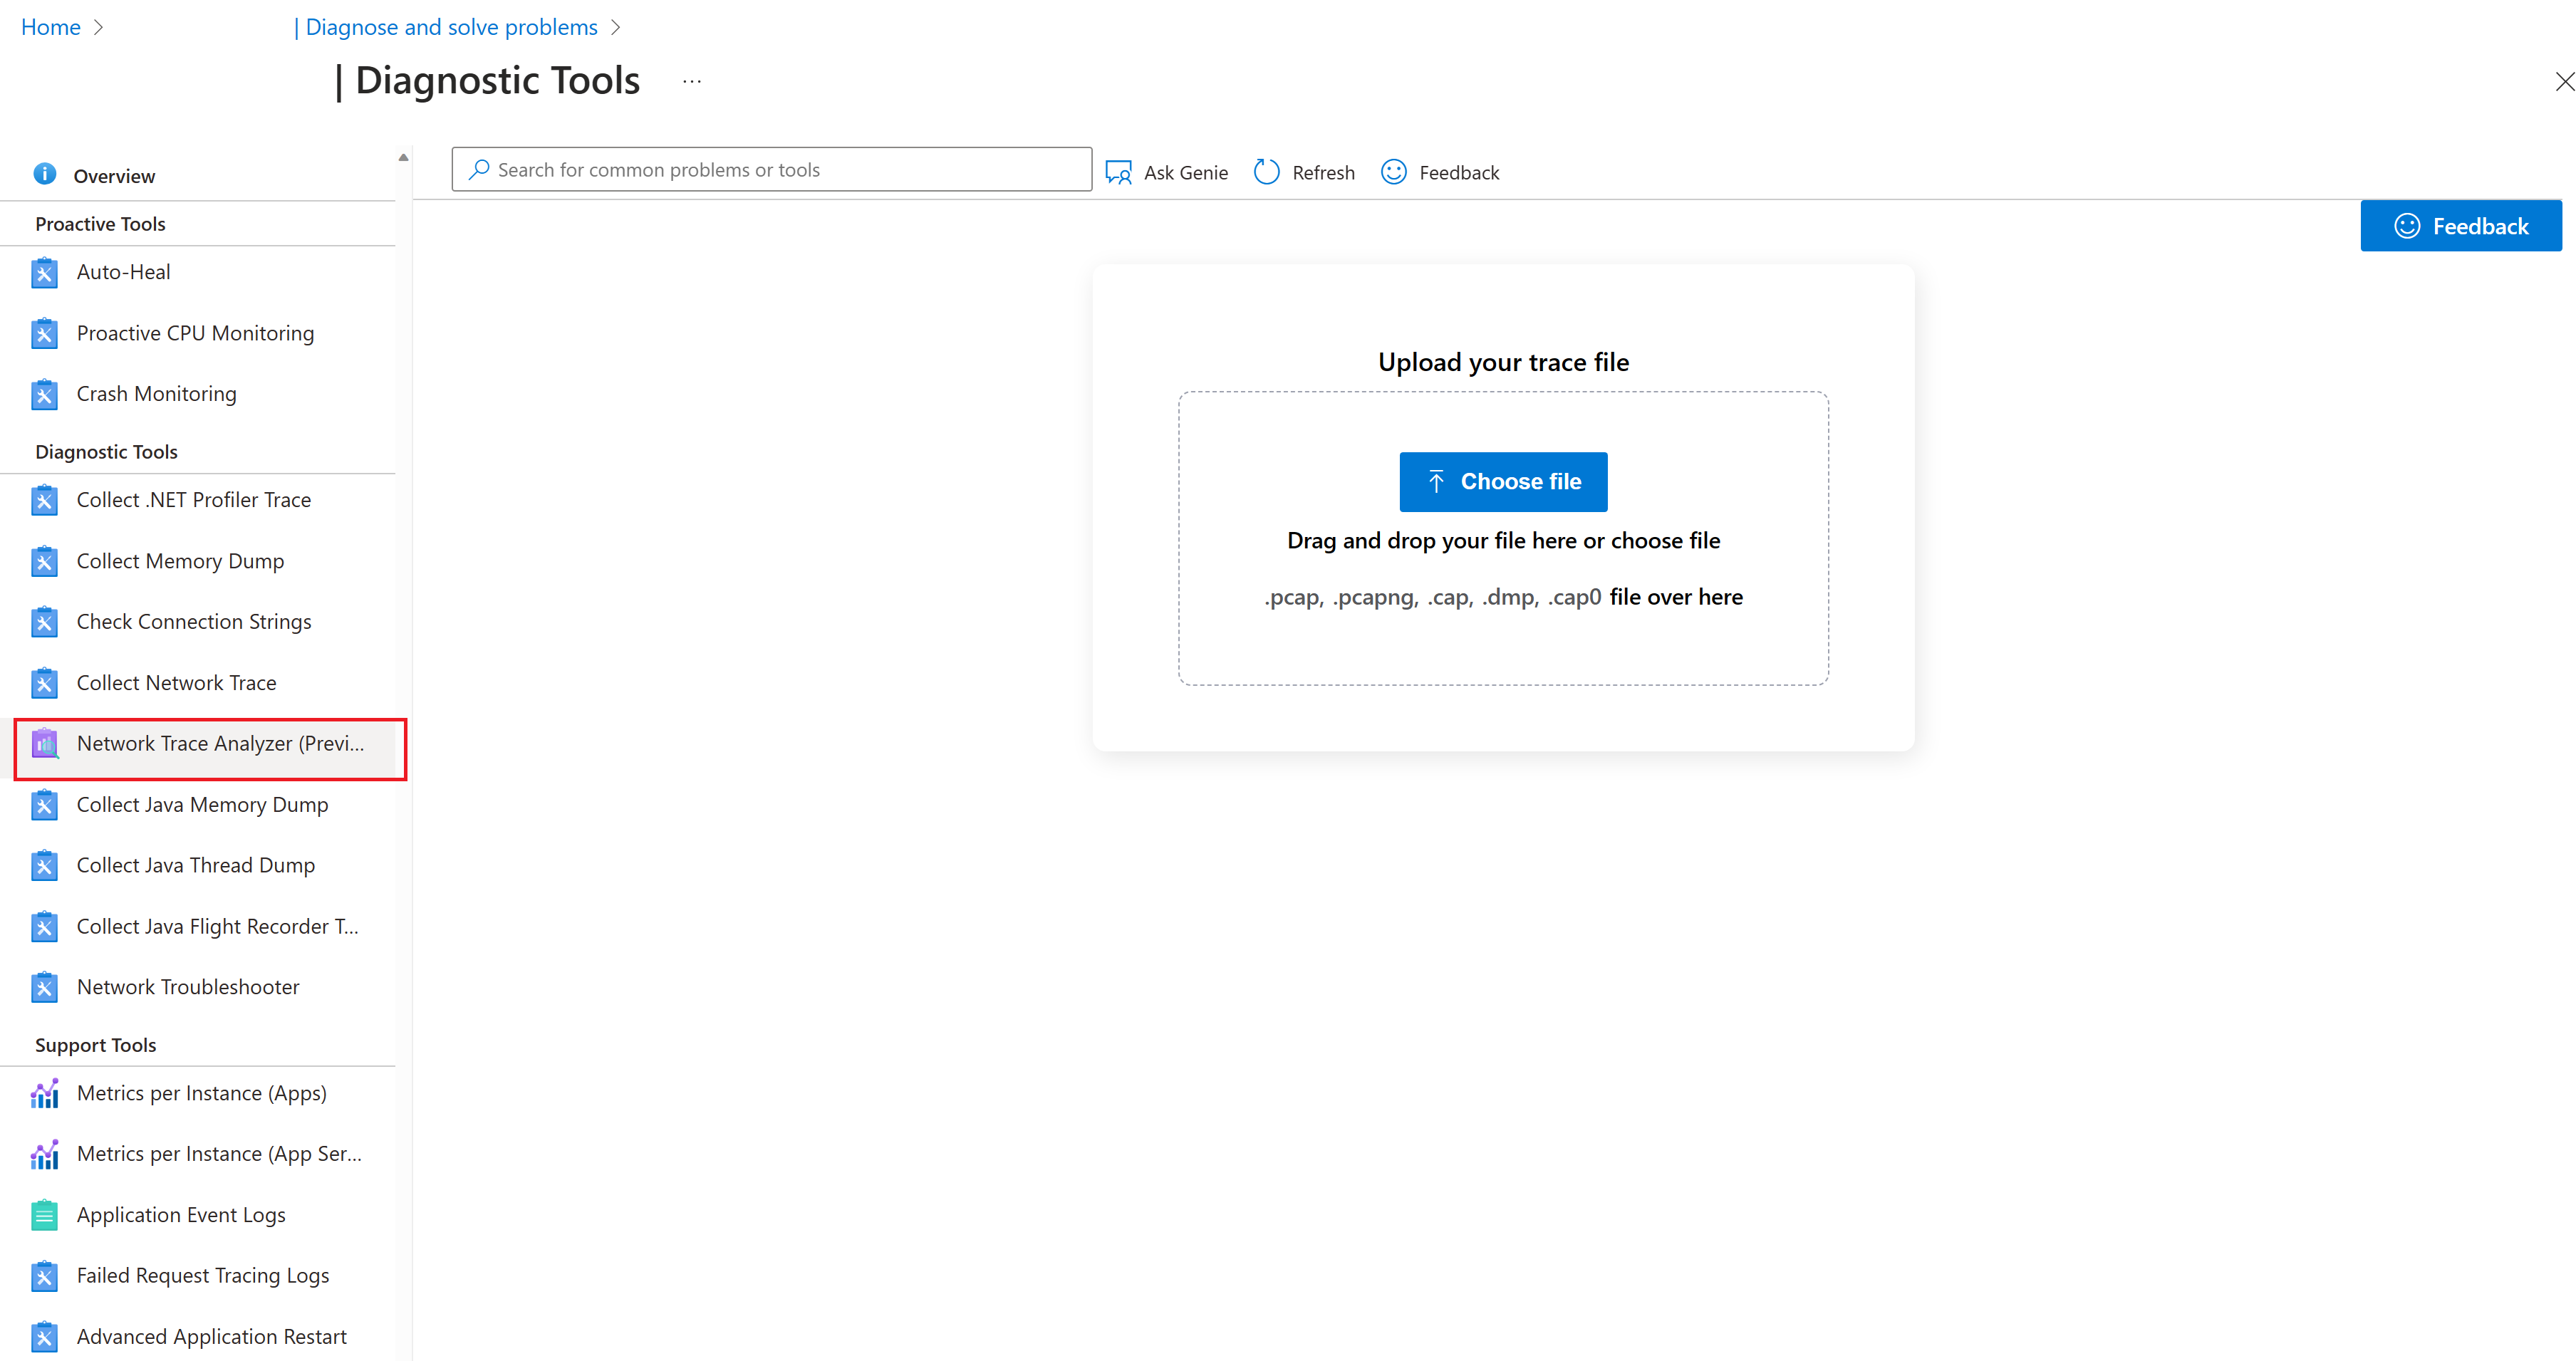
Task: Open Collect Memory Dump
Action: [x=180, y=561]
